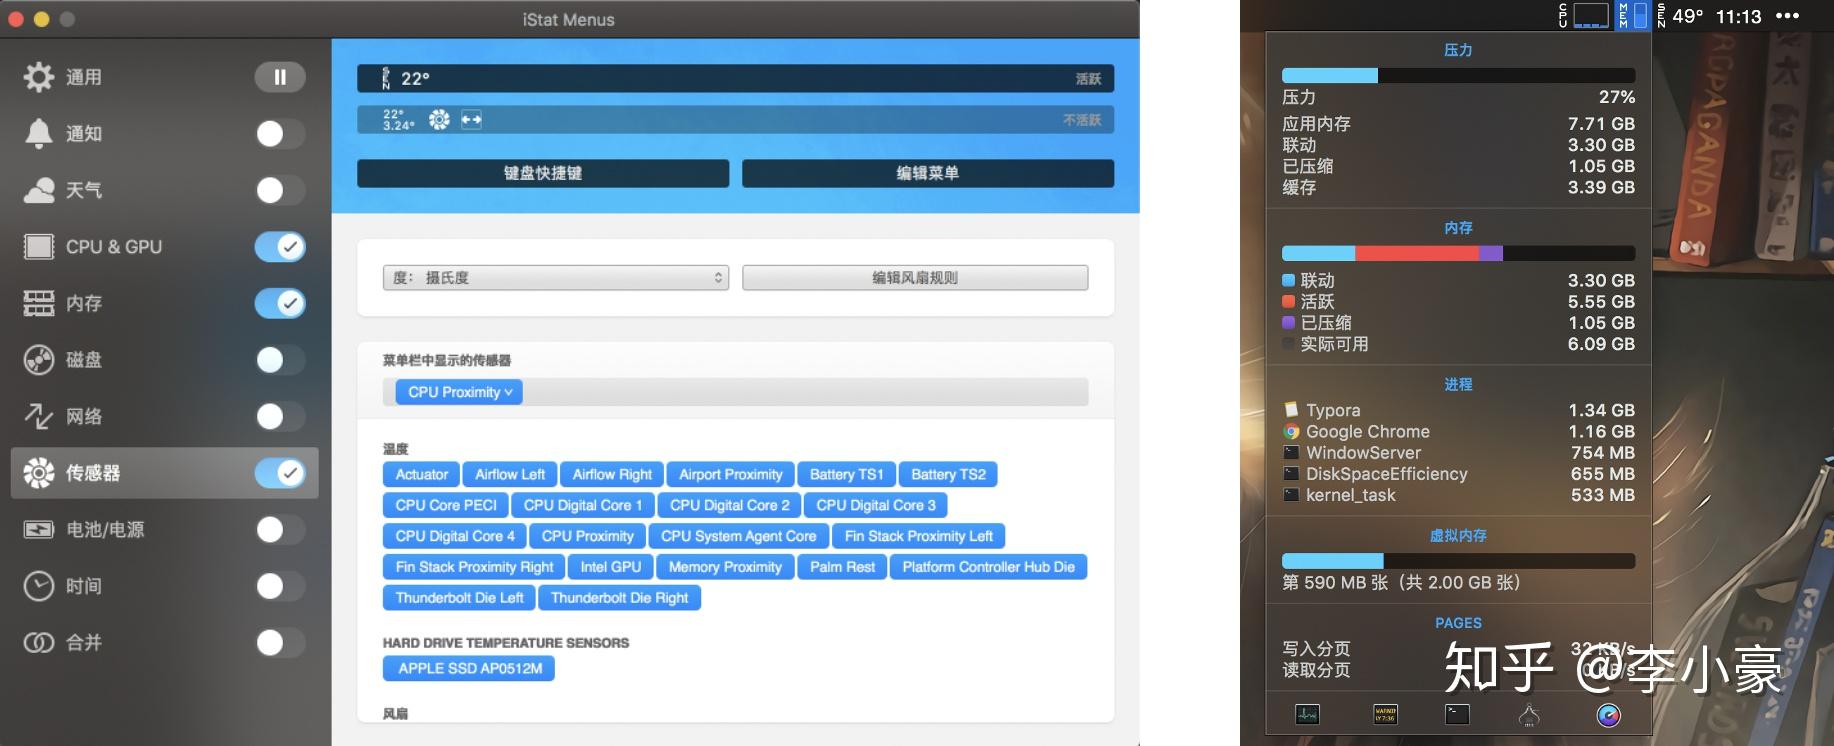This screenshot has width=1834, height=746.
Task: Expand the CPU Proximity menubar sensor chevron
Action: point(508,392)
